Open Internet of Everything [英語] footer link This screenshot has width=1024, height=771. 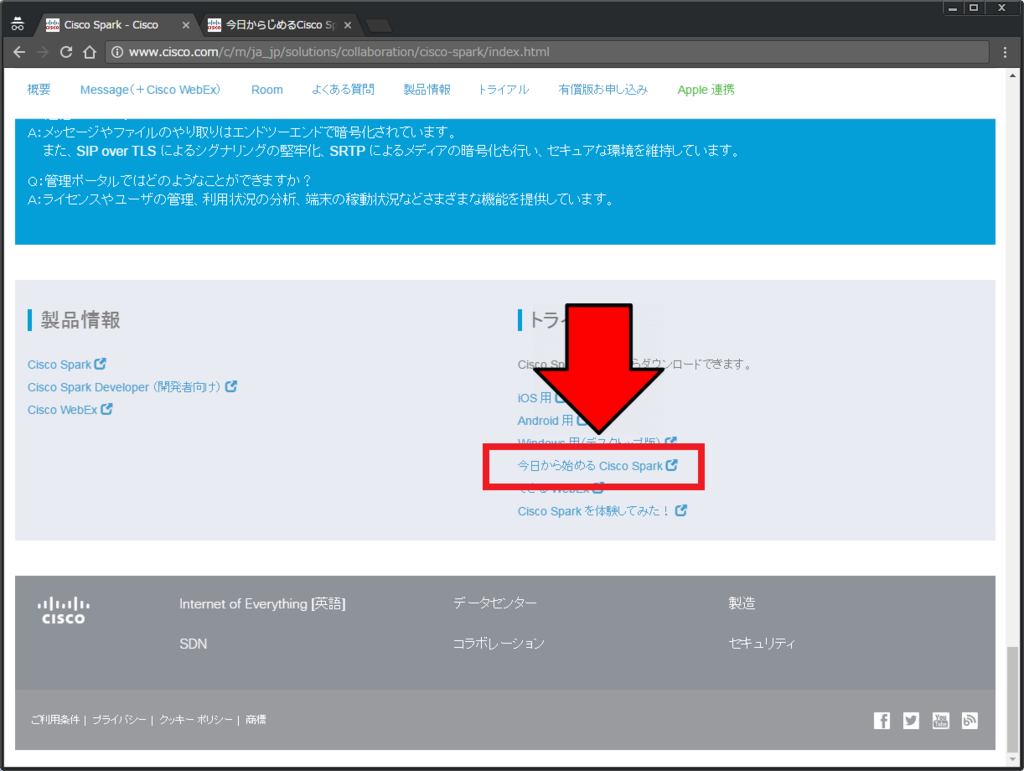click(263, 604)
